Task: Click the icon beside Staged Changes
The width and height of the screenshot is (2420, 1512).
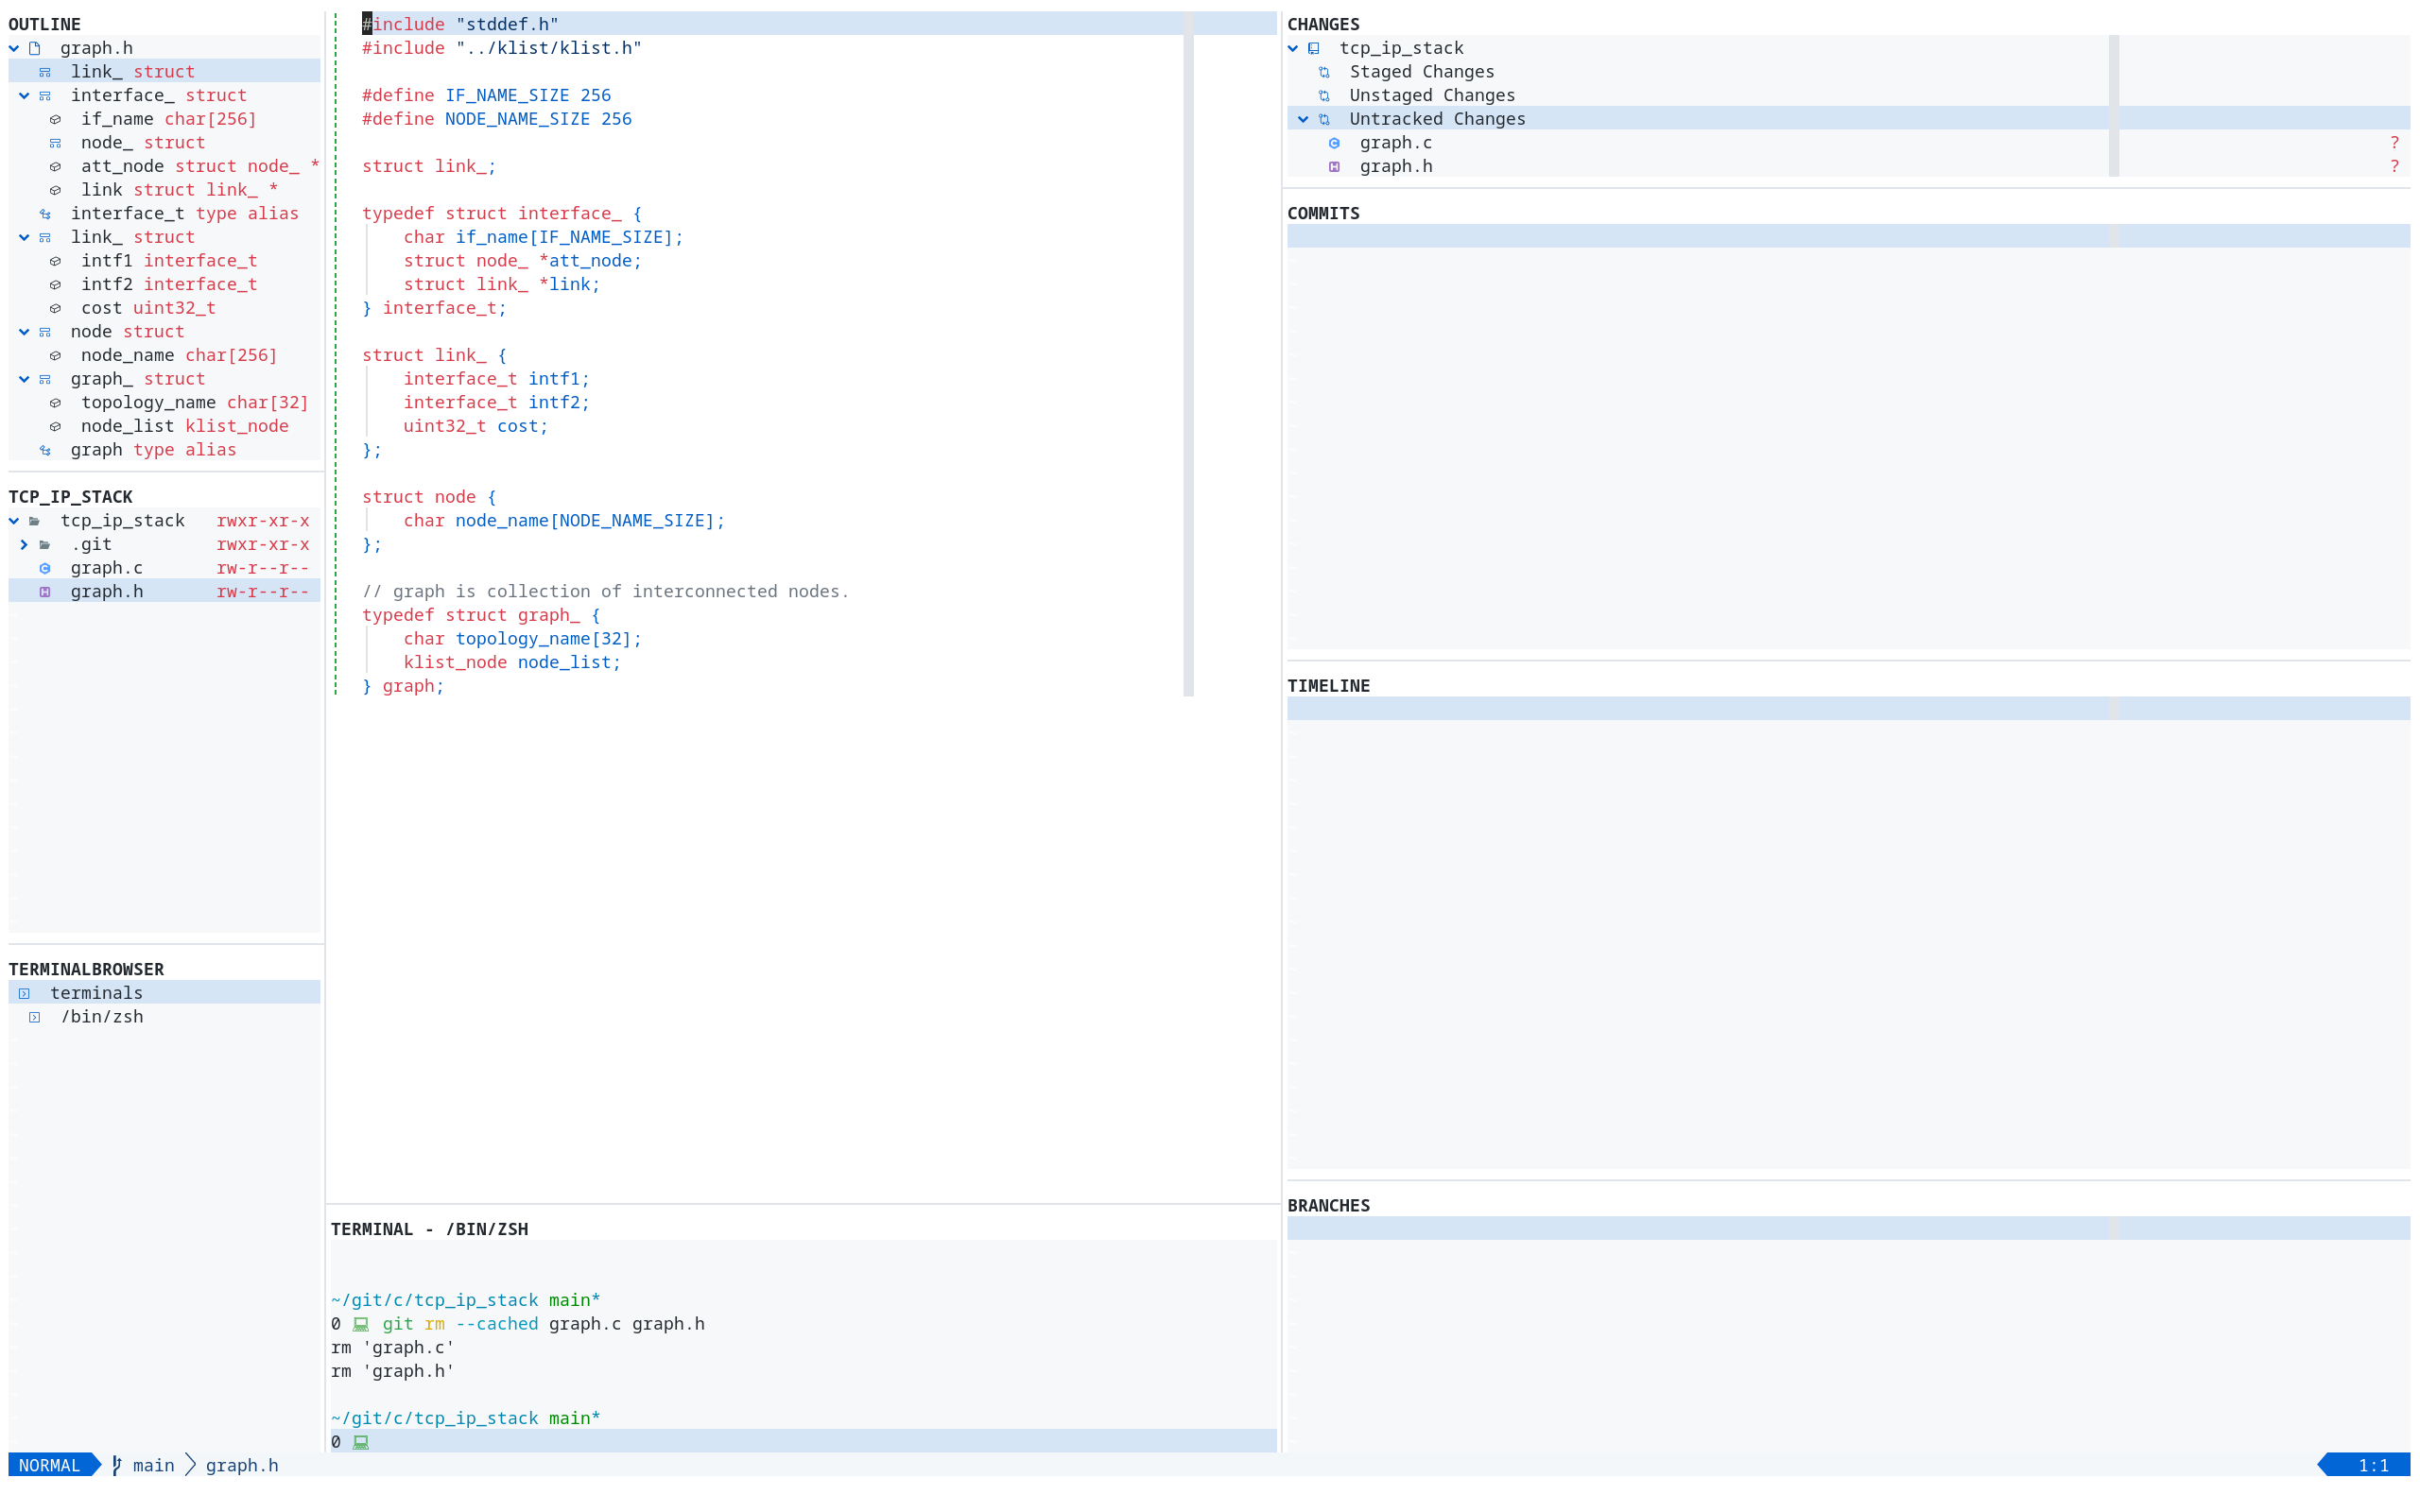Action: (1324, 71)
